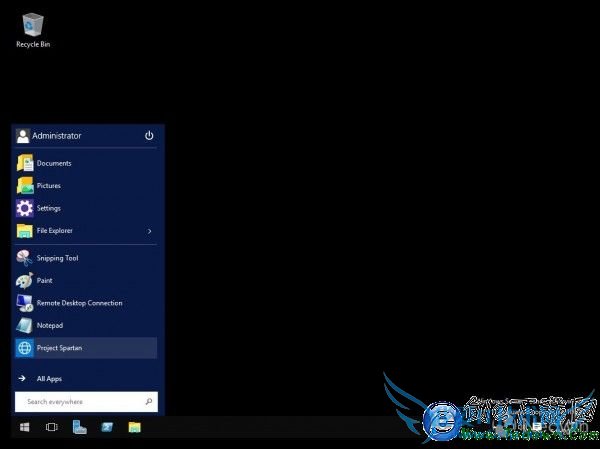Select the Documents label
This screenshot has width=600, height=449.
(54, 163)
